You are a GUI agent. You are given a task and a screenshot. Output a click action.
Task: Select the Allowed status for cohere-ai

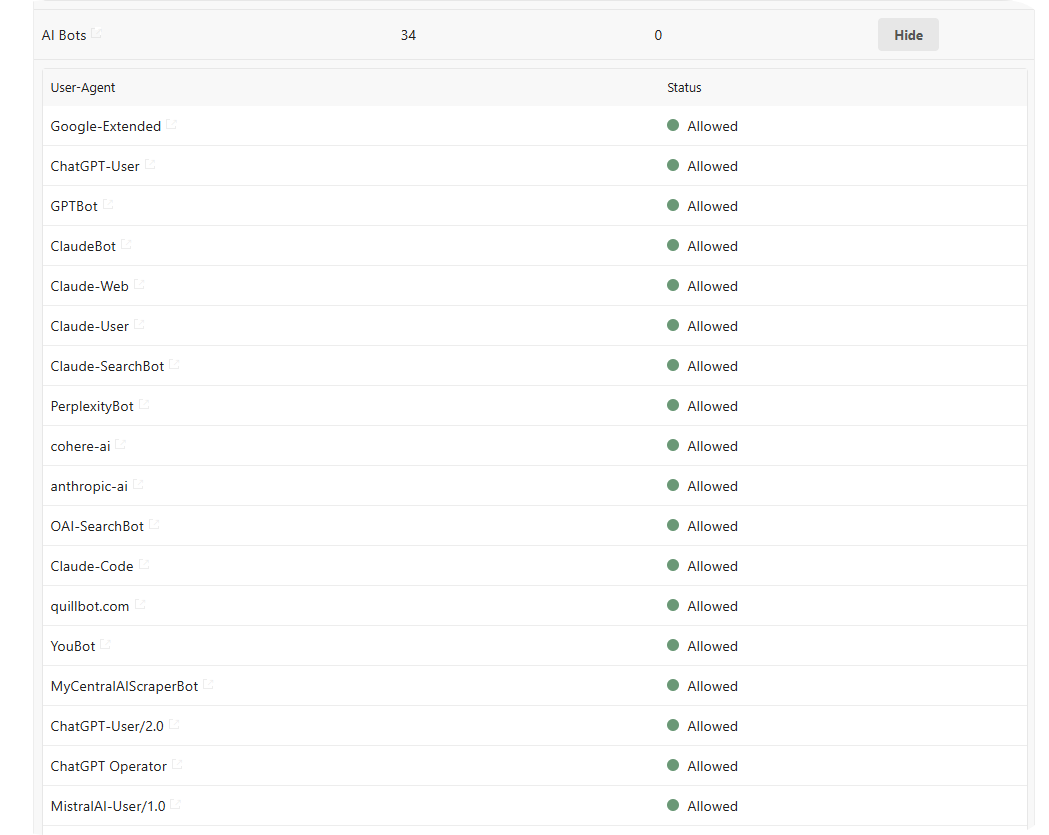(x=702, y=446)
